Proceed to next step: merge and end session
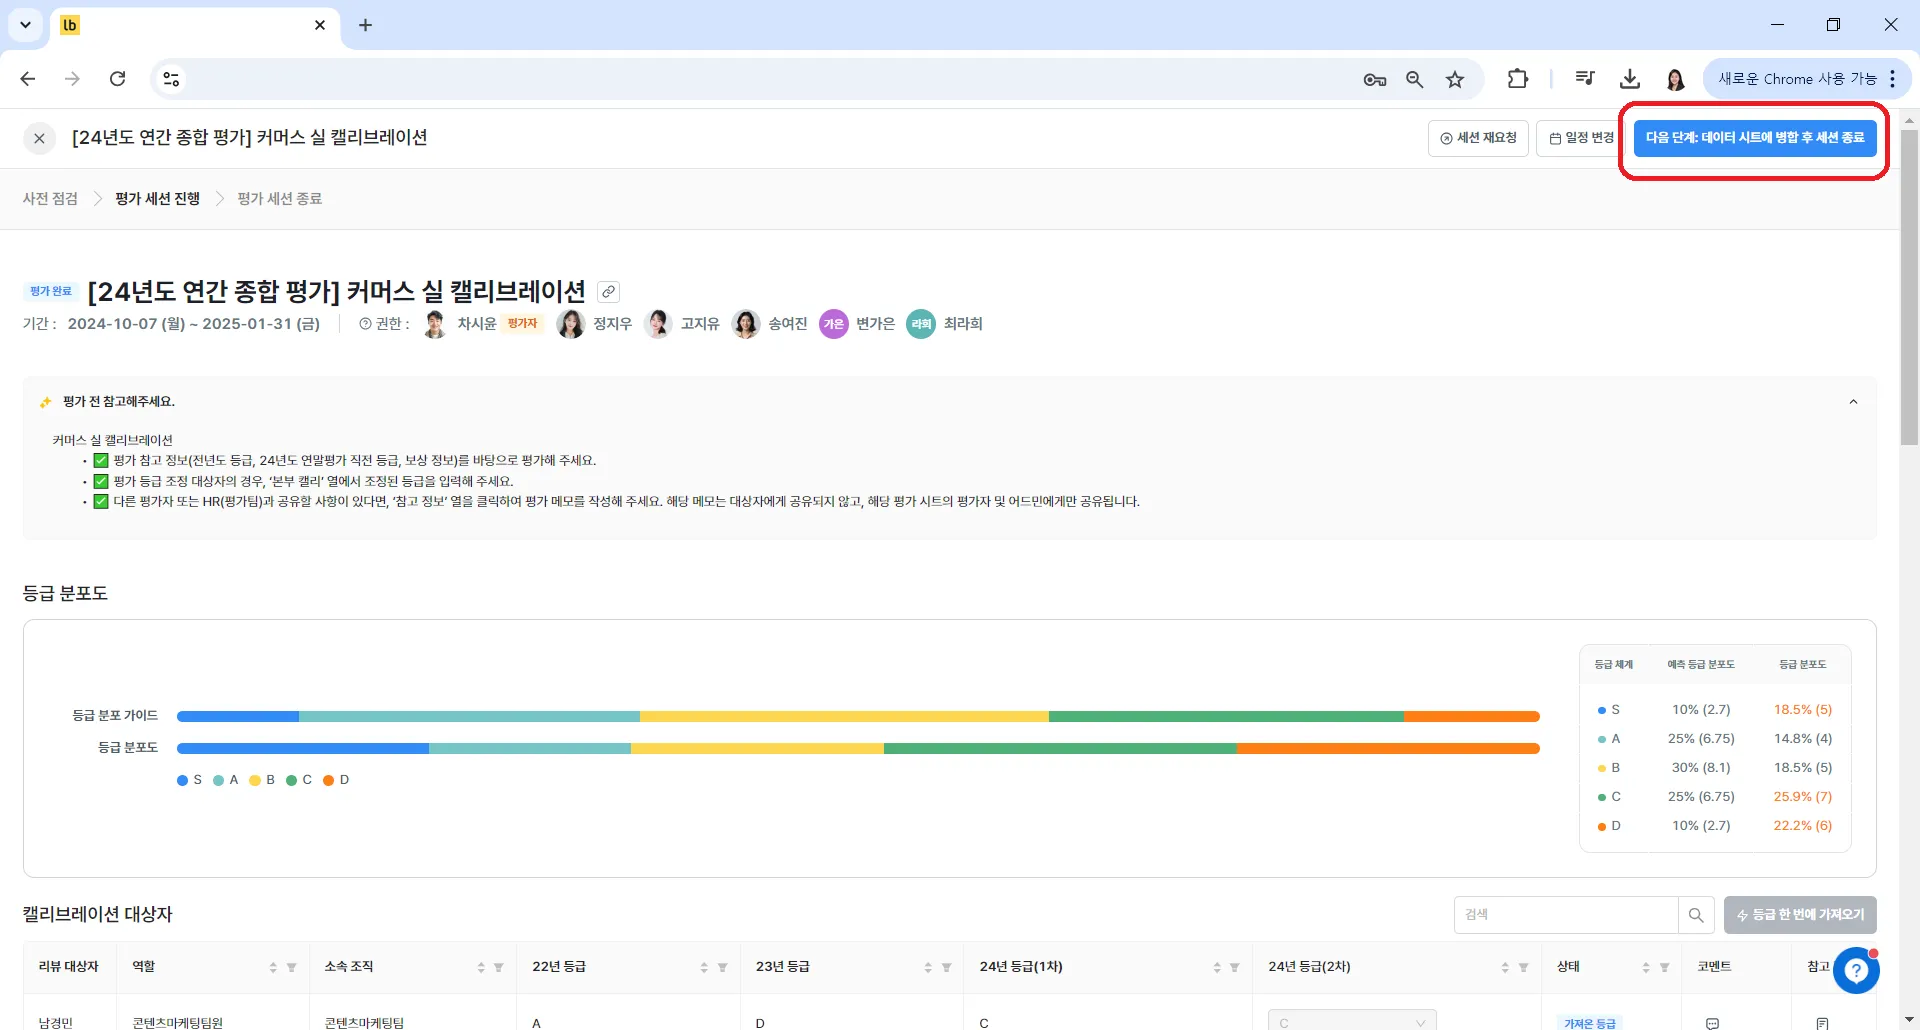The image size is (1920, 1030). 1755,138
